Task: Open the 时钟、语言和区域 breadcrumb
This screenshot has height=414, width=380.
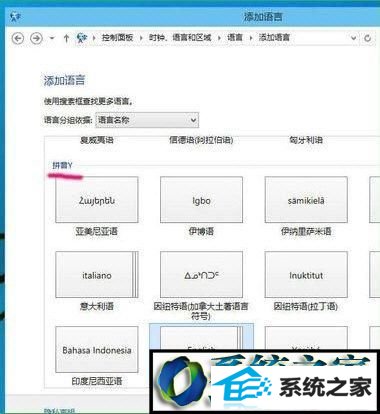Action: [180, 37]
